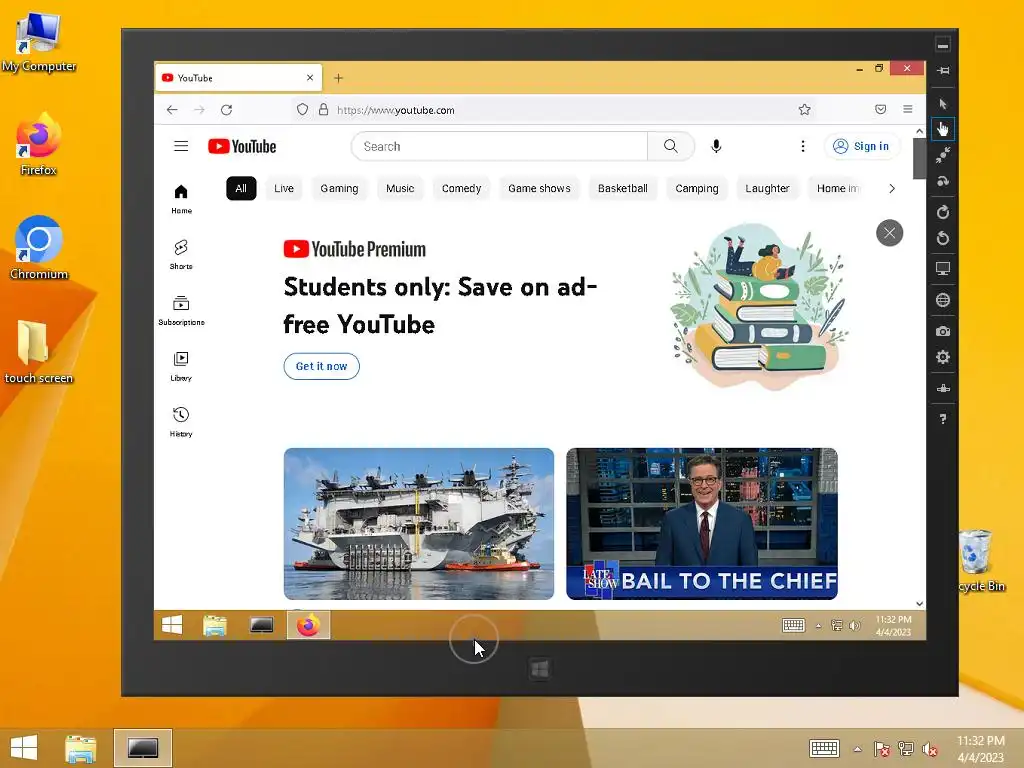The height and width of the screenshot is (768, 1024).
Task: Click the YouTube Search input field
Action: [500, 146]
